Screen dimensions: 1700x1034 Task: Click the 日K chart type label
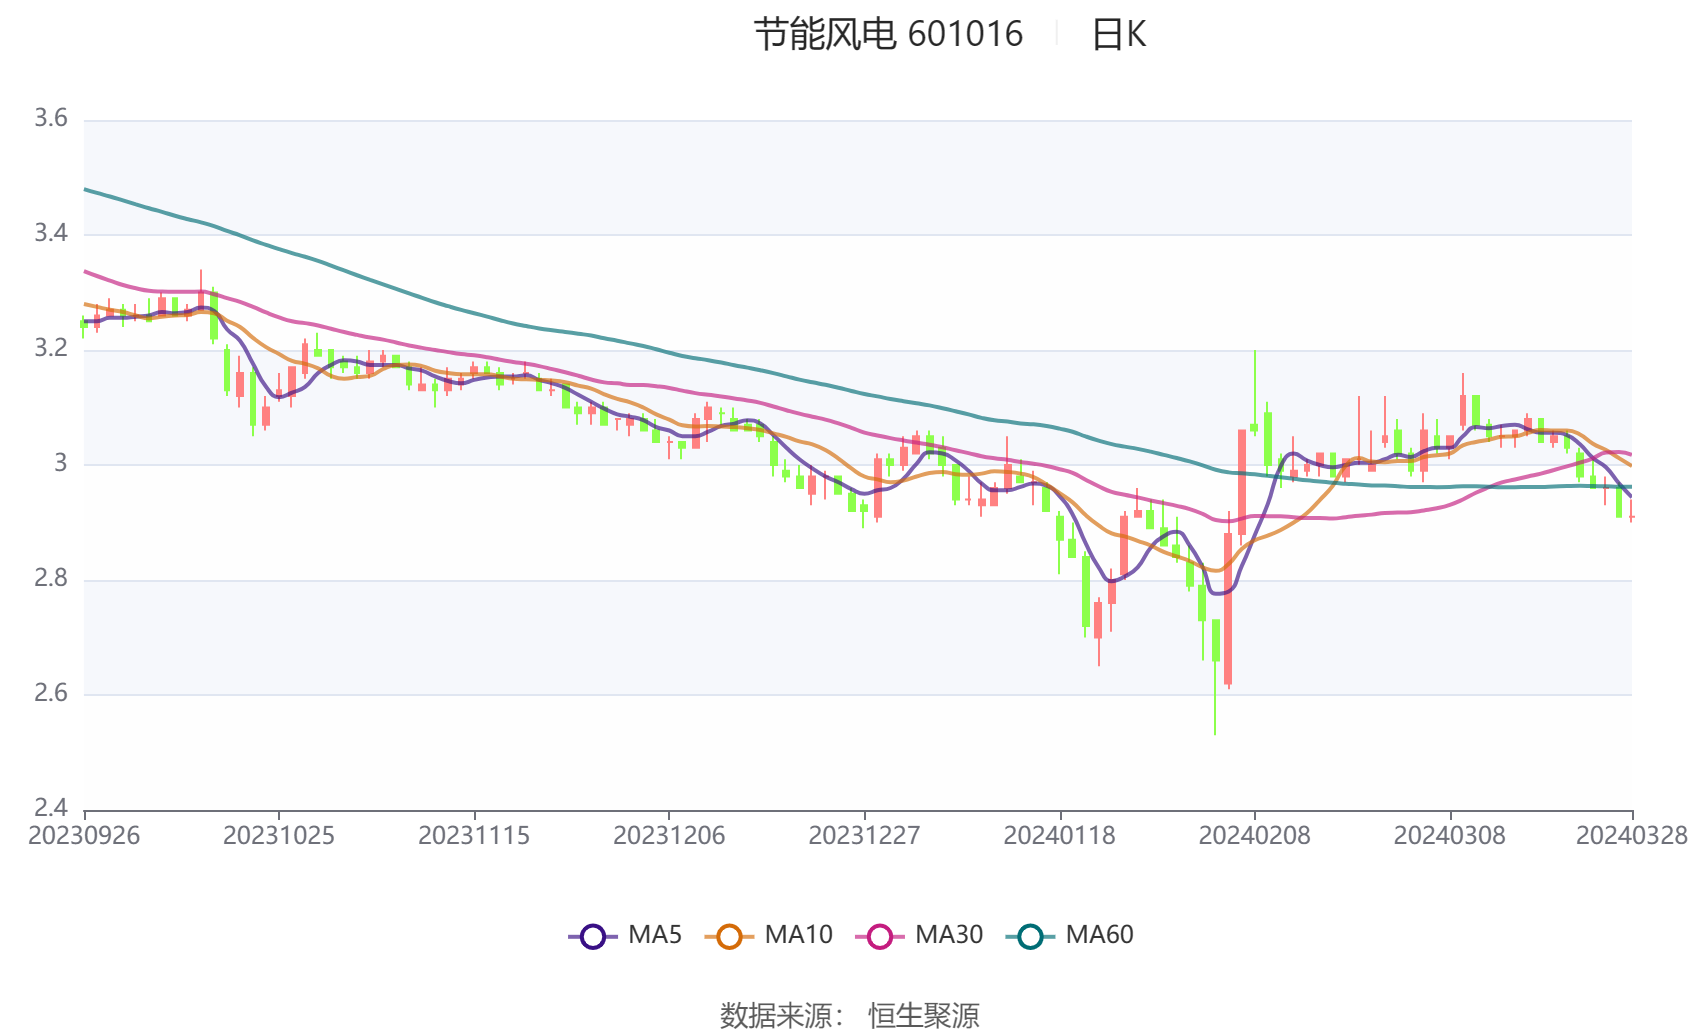tap(1118, 35)
